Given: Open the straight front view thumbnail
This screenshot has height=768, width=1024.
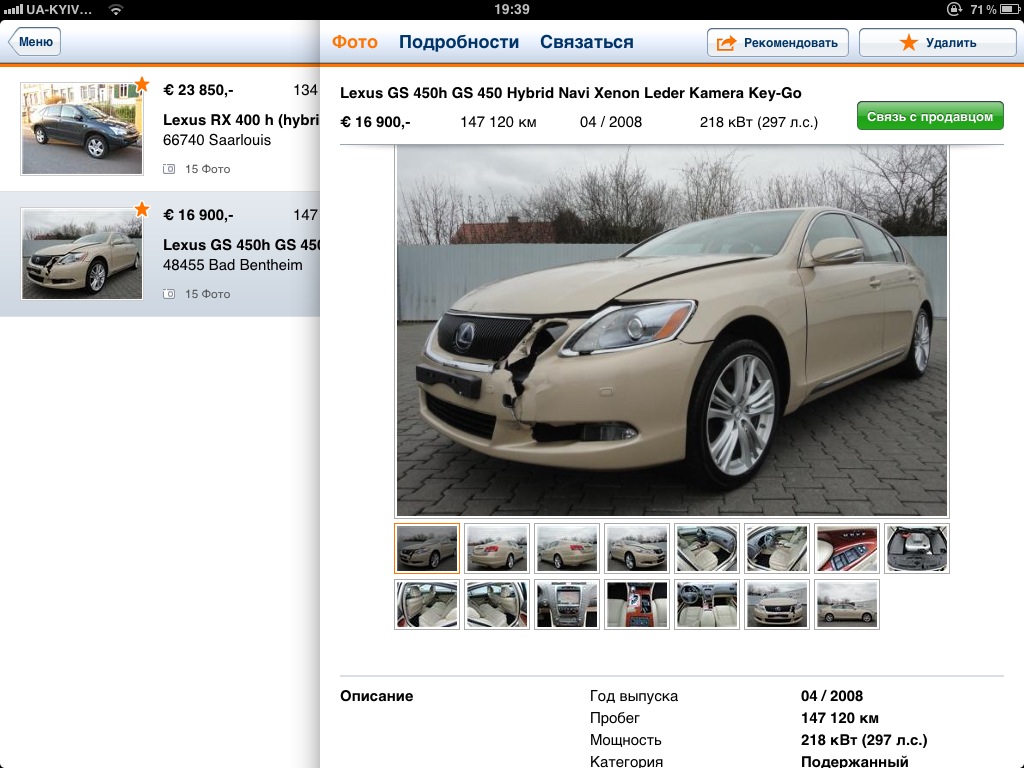Looking at the screenshot, I should click(777, 604).
